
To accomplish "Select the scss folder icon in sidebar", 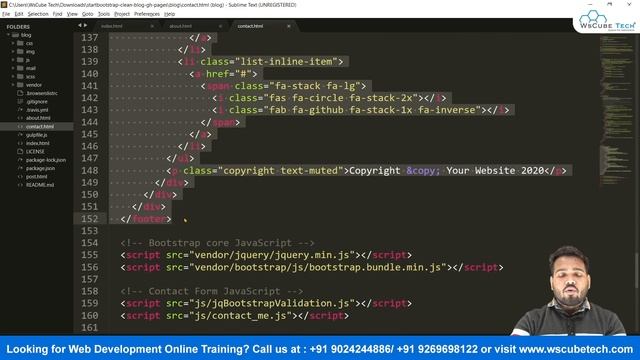I will coord(20,76).
